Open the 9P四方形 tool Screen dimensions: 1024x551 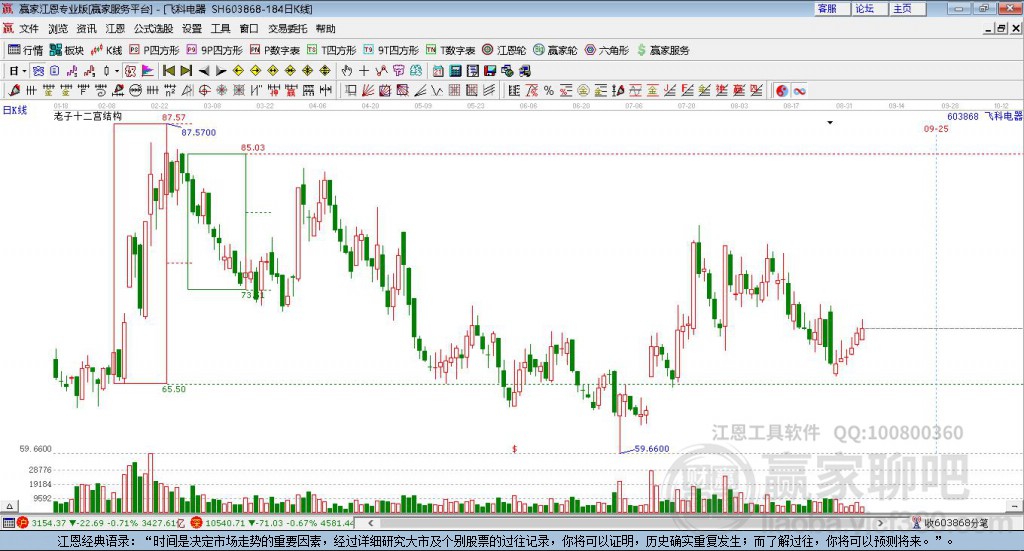214,50
